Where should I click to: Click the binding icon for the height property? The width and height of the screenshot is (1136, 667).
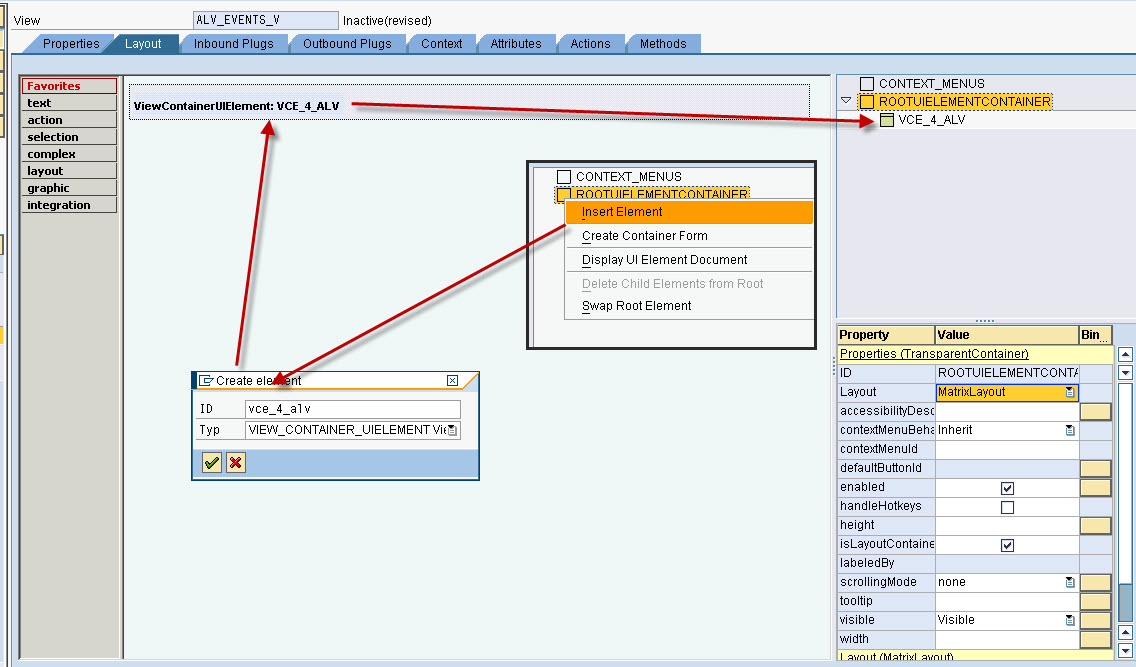tap(1095, 524)
